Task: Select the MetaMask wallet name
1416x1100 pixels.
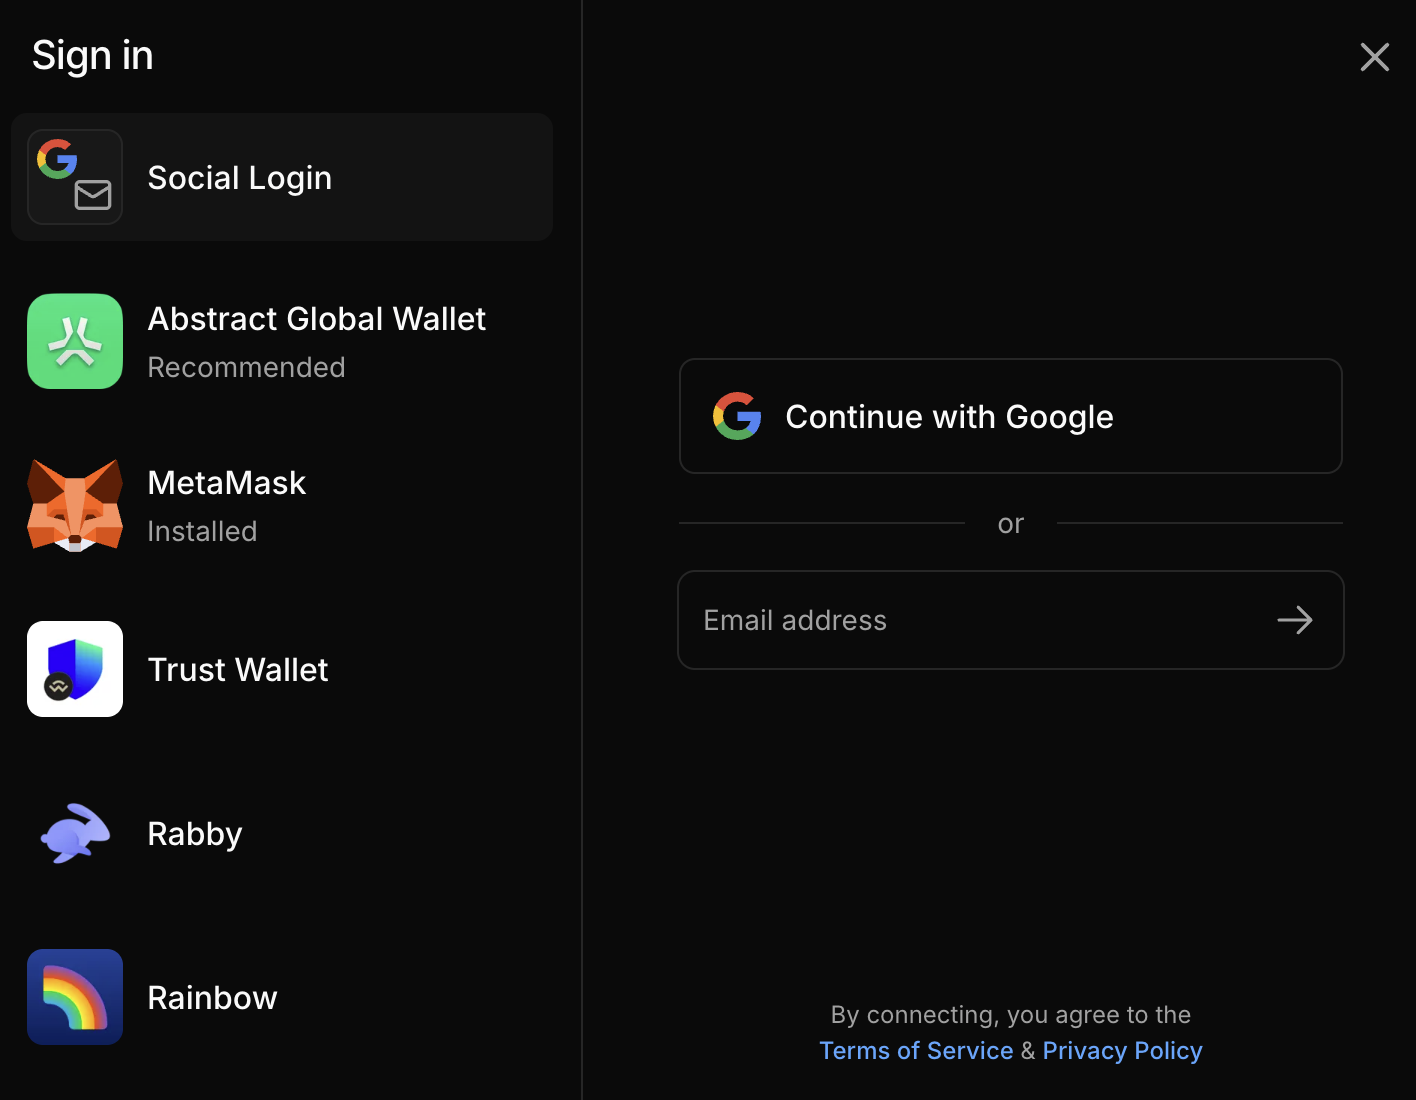Action: click(226, 483)
